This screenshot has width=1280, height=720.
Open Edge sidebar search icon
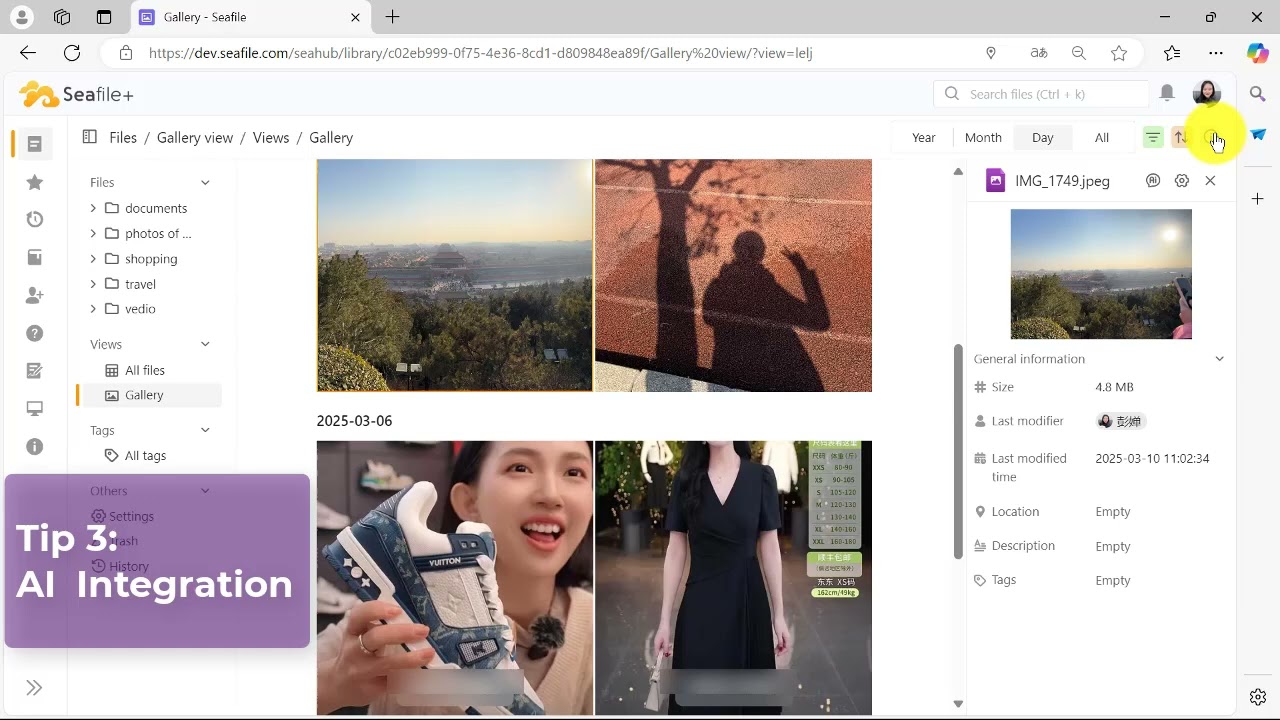(x=1258, y=94)
